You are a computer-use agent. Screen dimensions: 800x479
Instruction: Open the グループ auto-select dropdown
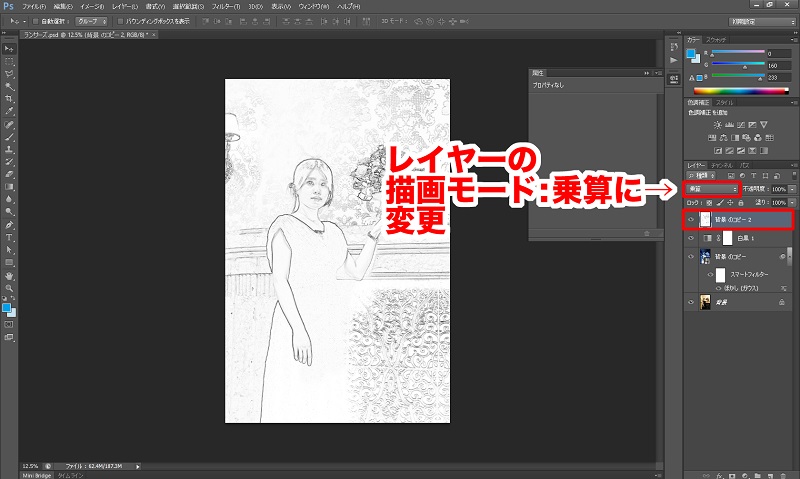[x=91, y=21]
